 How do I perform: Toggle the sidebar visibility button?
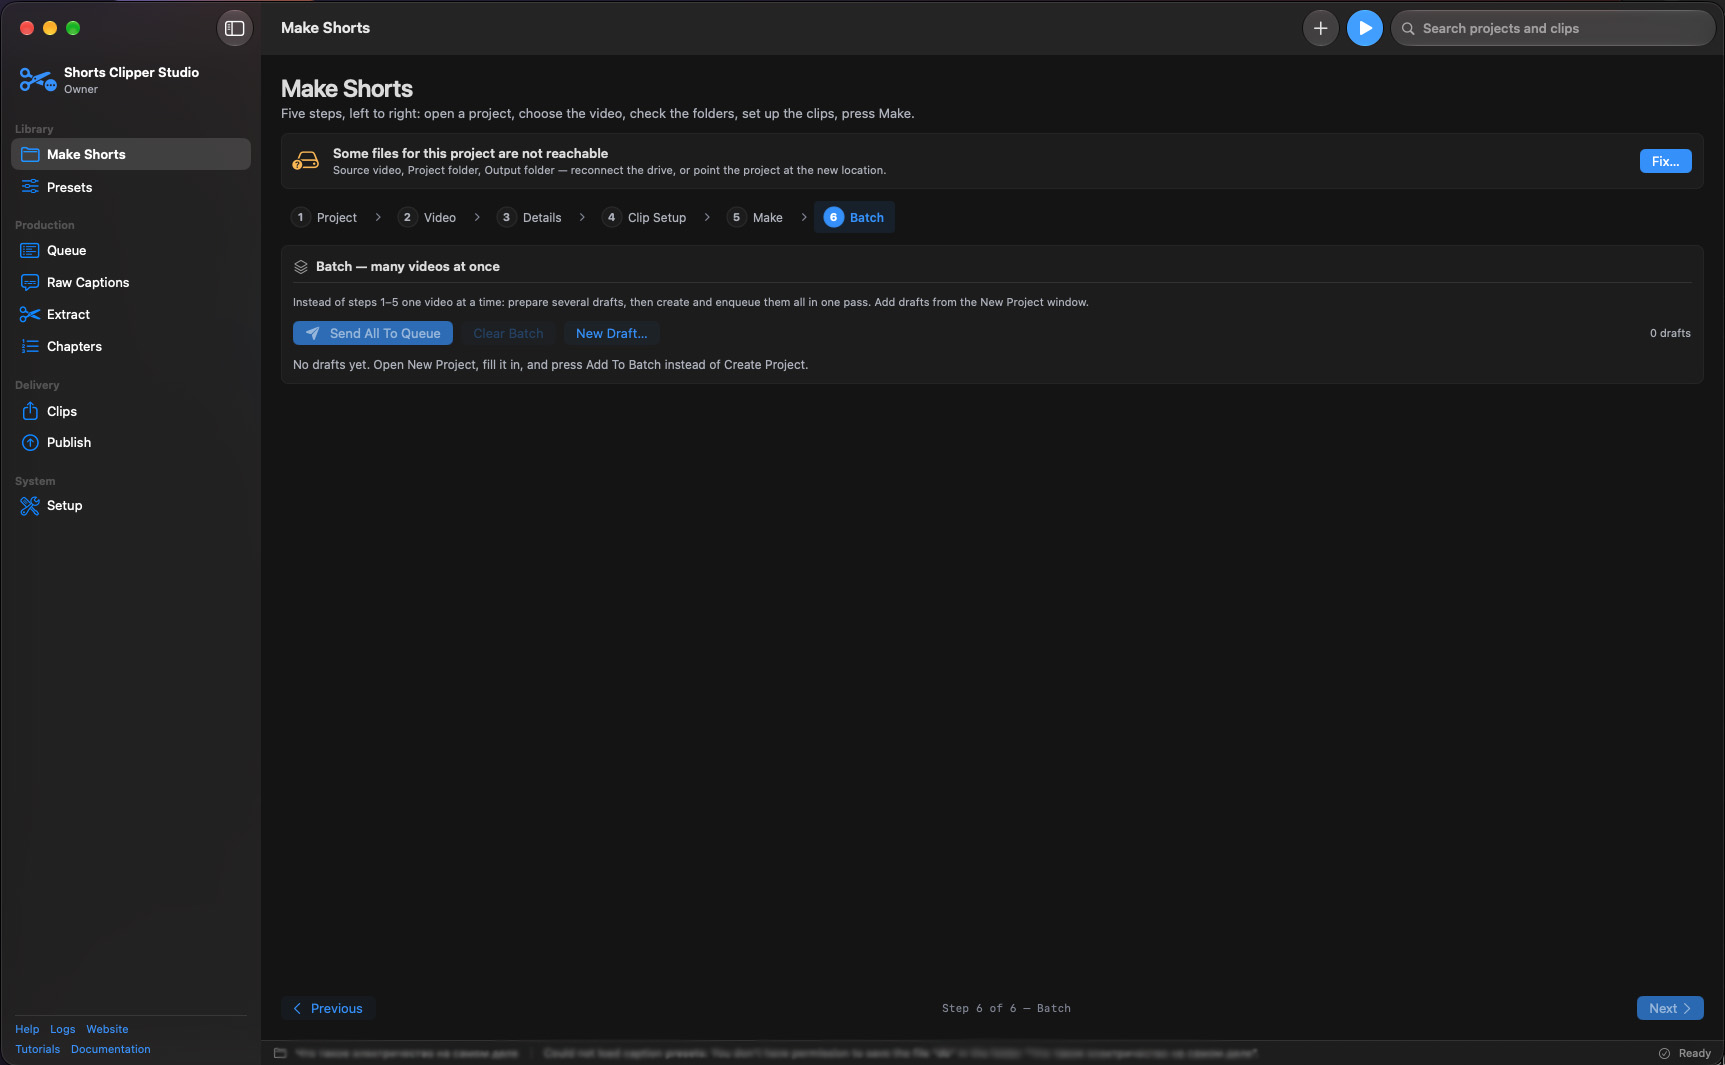(x=235, y=28)
